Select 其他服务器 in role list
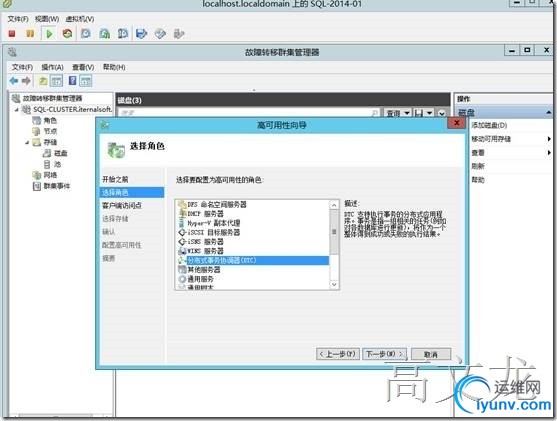The height and width of the screenshot is (421, 557). click(x=204, y=270)
